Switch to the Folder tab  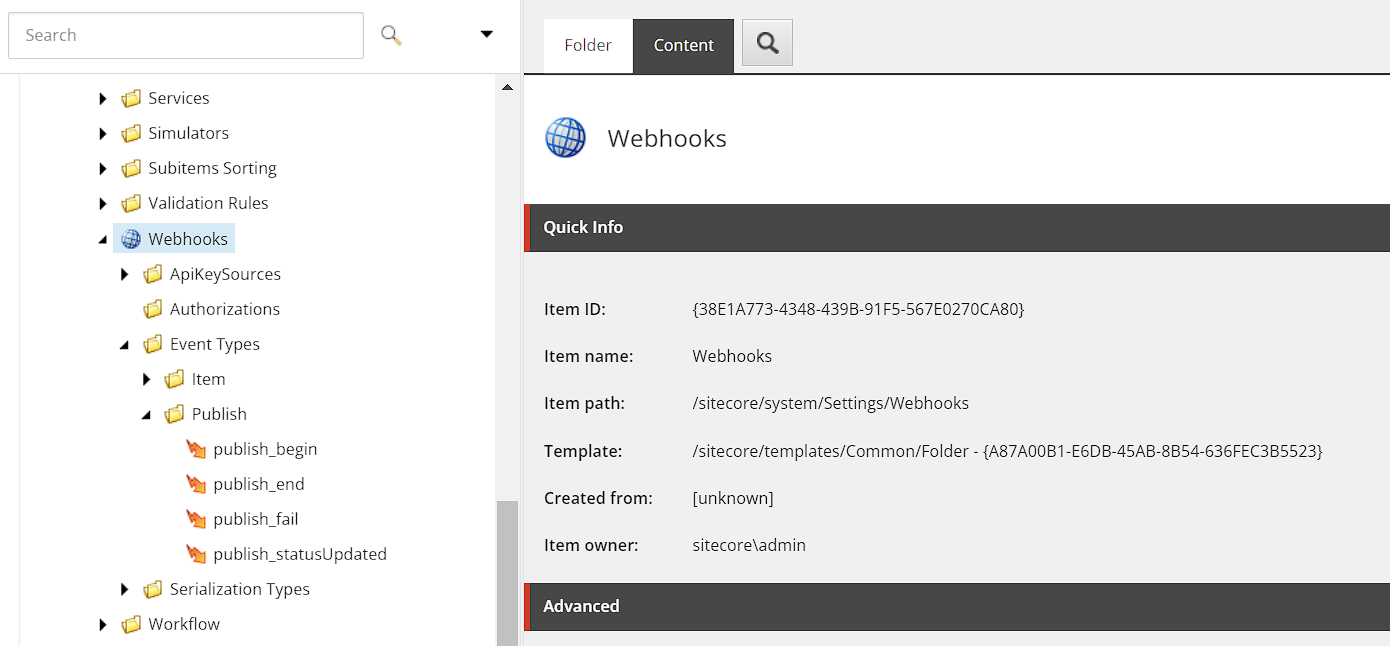pos(587,44)
